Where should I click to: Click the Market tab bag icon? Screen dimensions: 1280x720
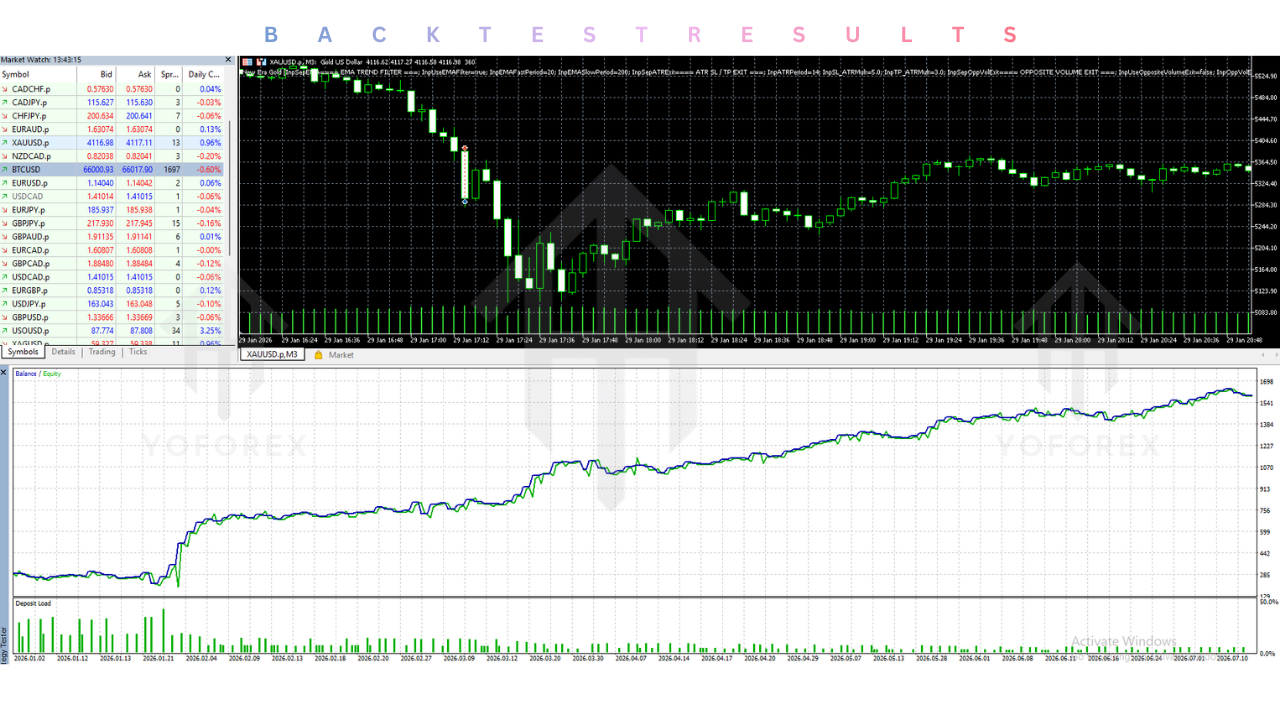(319, 355)
